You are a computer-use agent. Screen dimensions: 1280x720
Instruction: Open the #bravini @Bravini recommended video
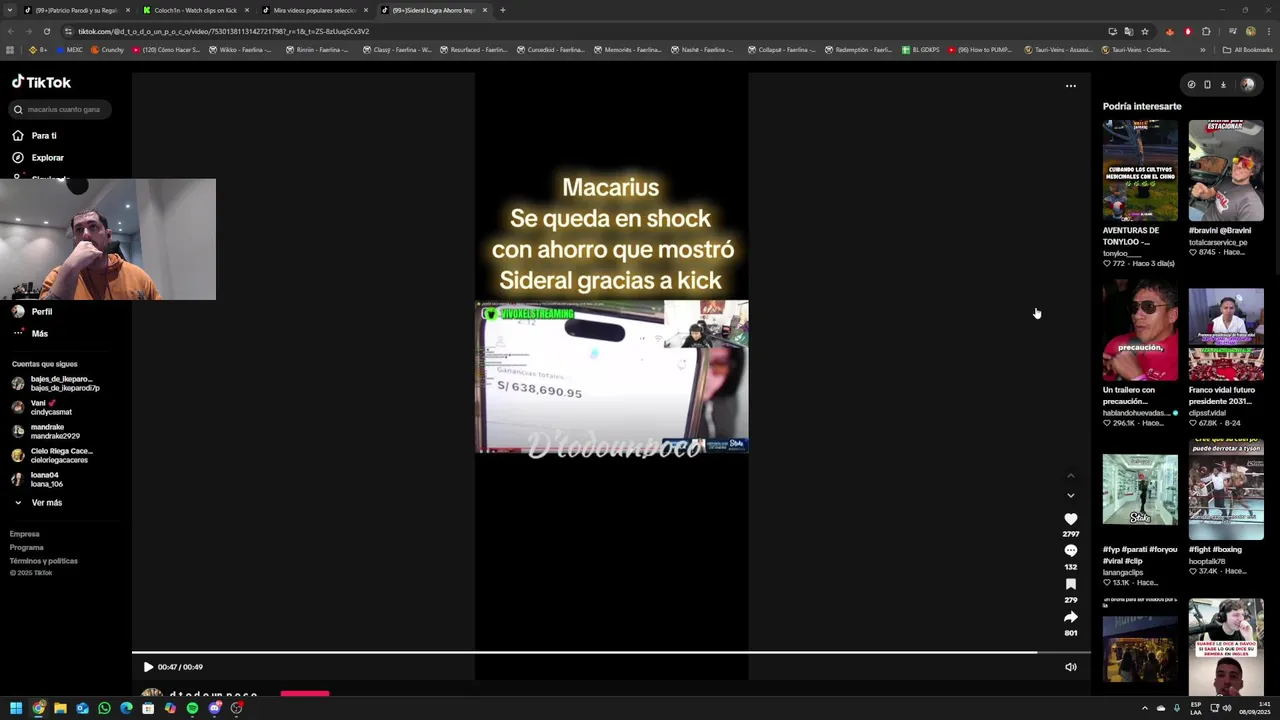coord(1226,170)
